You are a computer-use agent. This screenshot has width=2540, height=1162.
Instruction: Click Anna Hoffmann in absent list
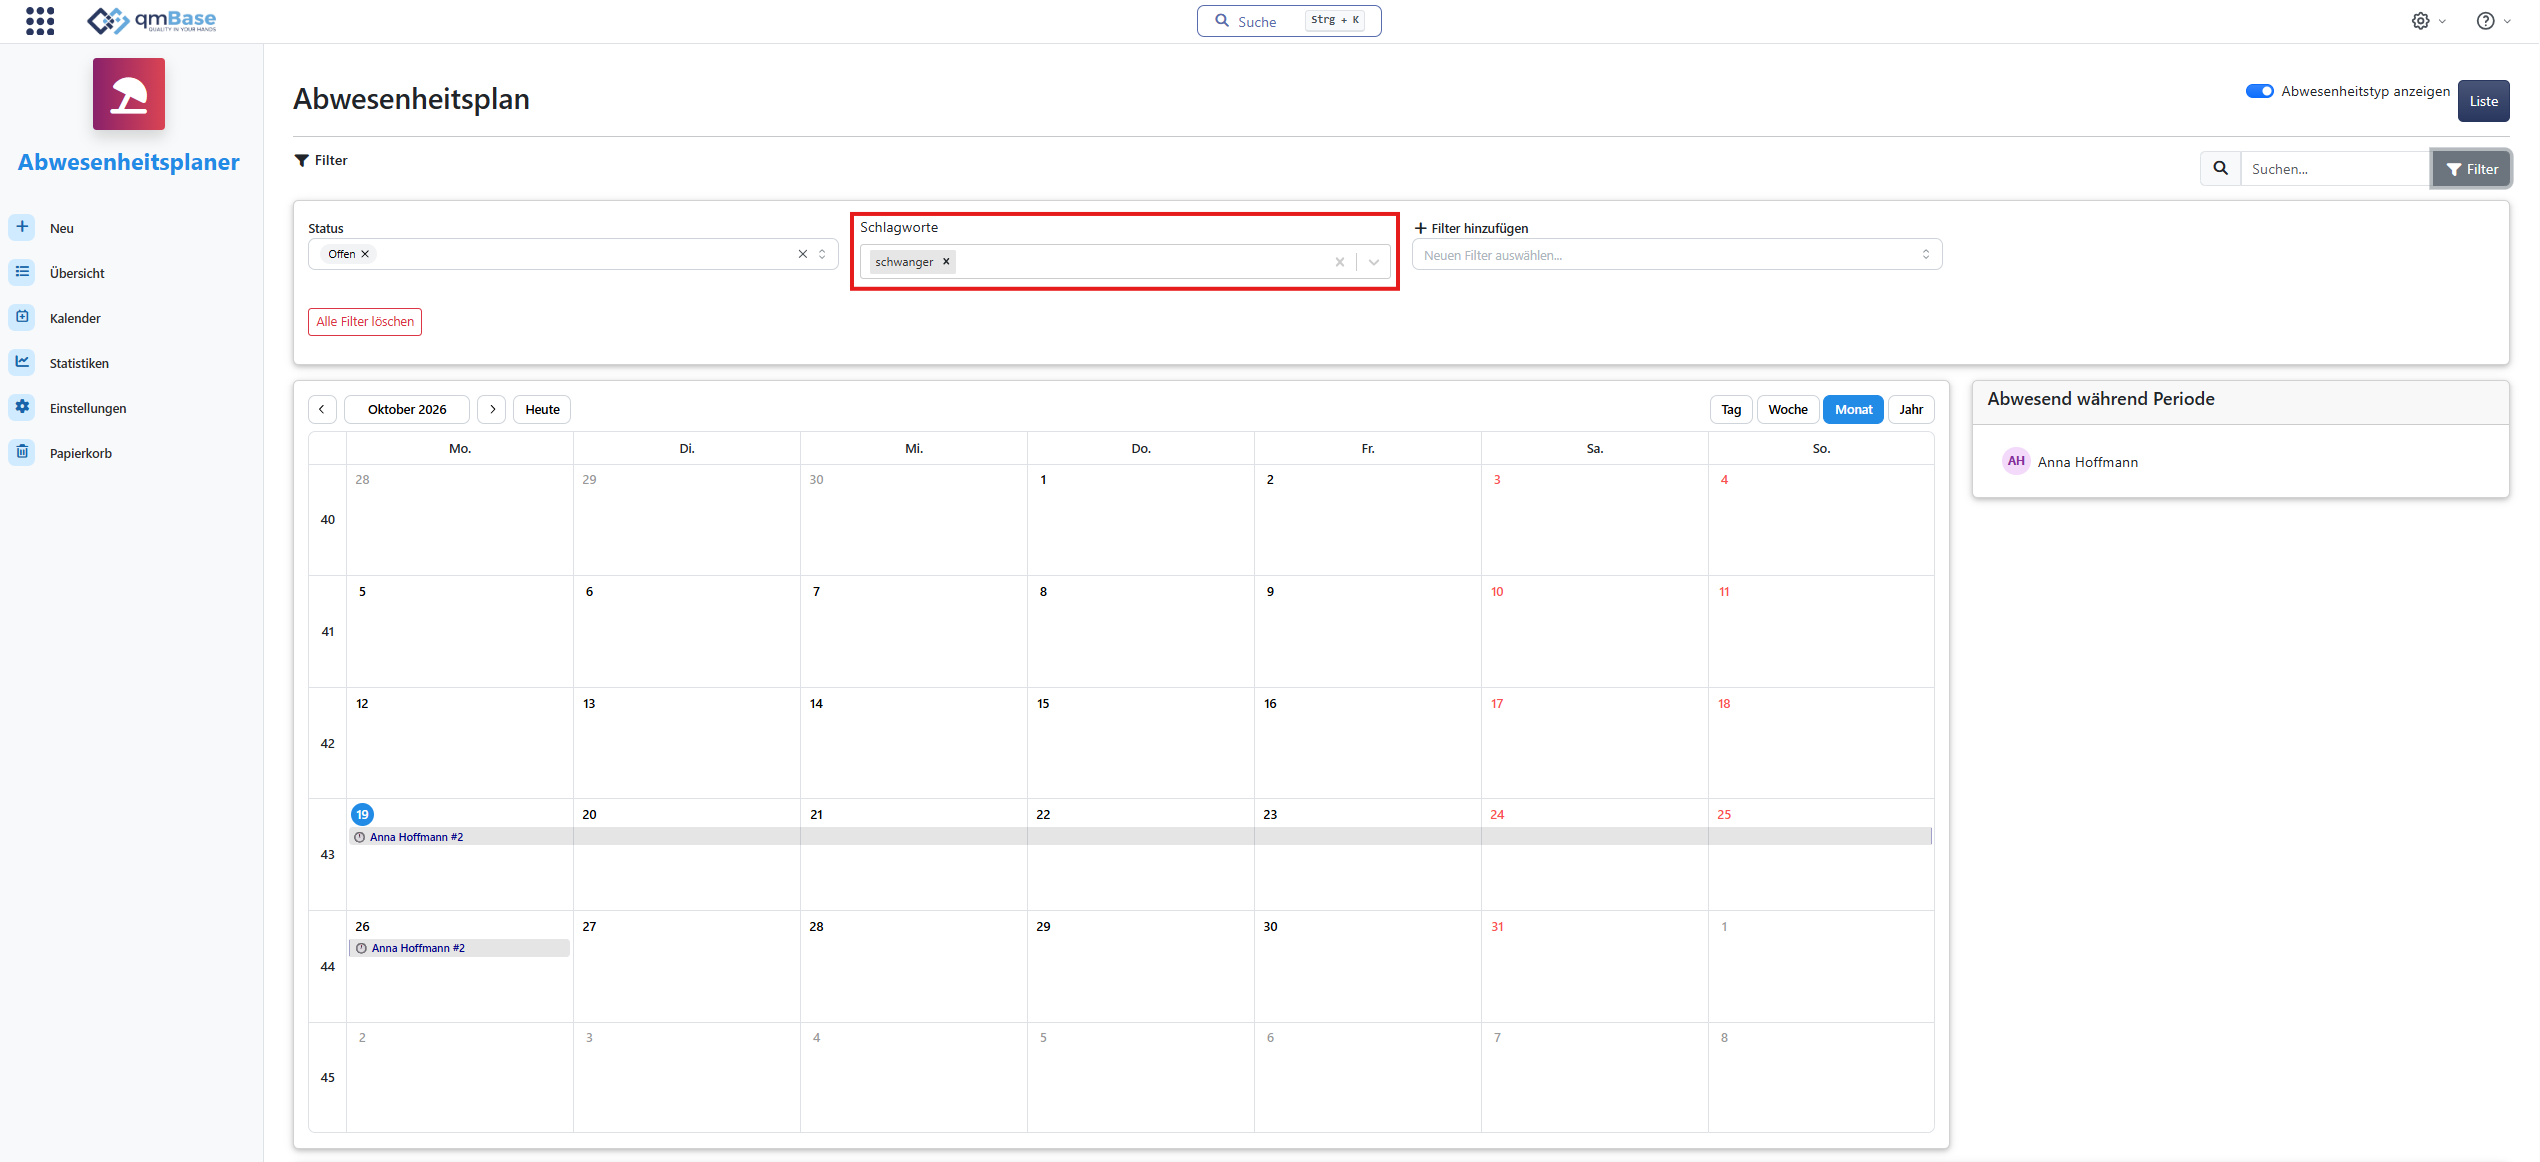click(x=2087, y=462)
